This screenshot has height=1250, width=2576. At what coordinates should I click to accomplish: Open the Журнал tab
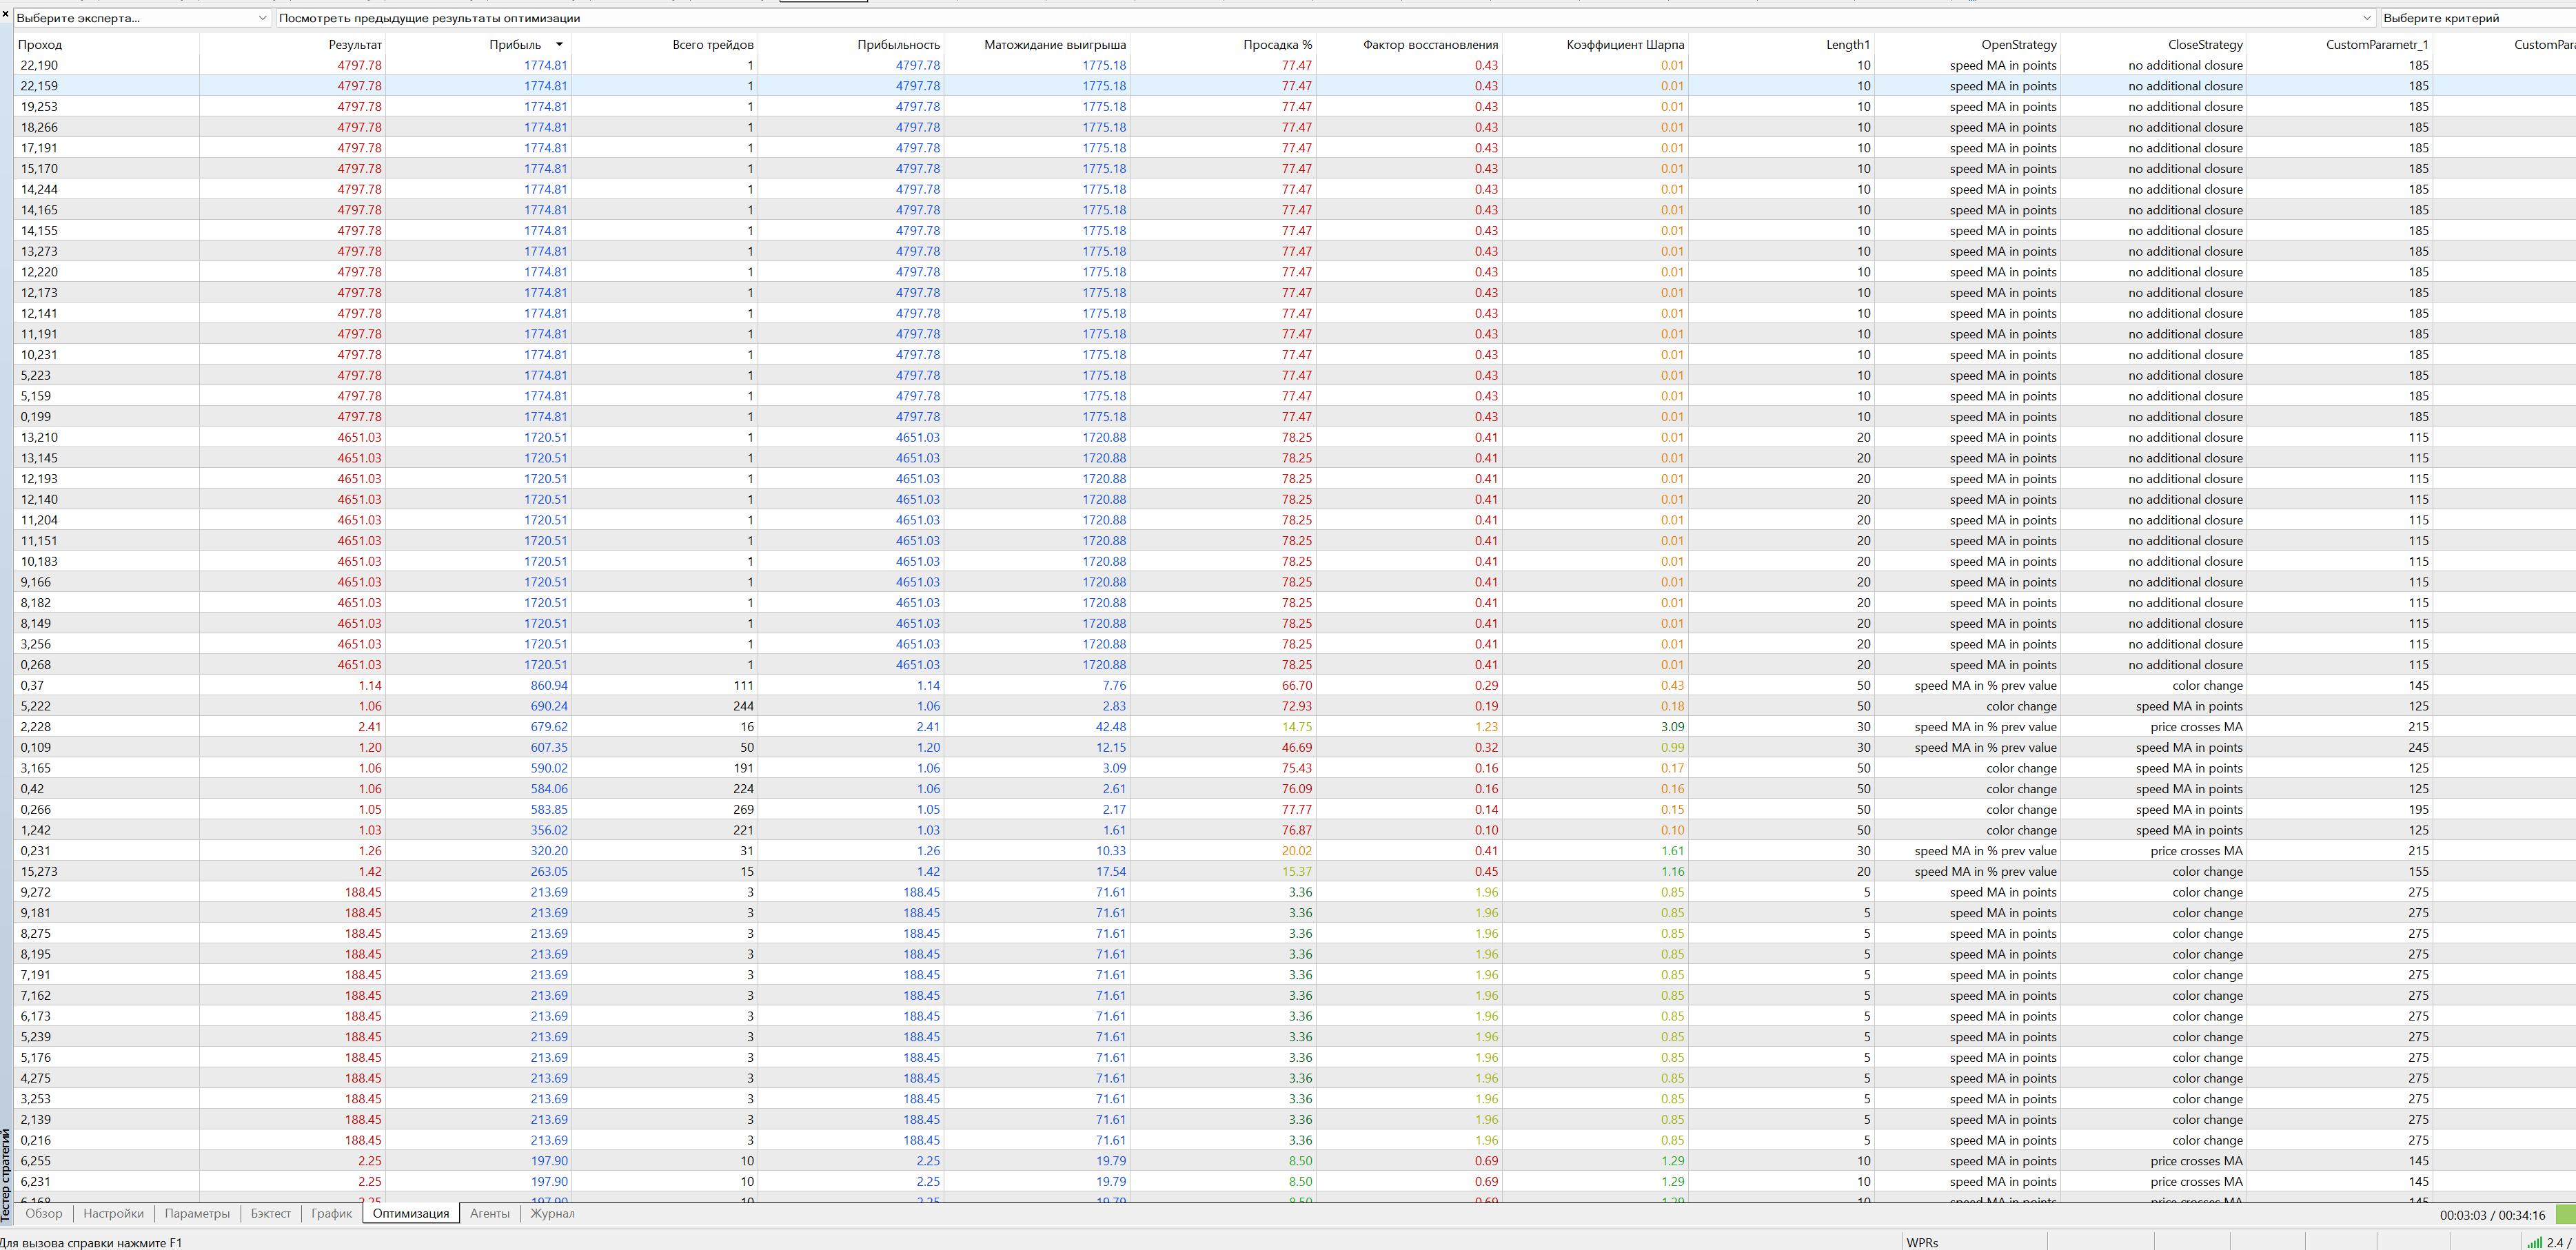click(x=552, y=1213)
